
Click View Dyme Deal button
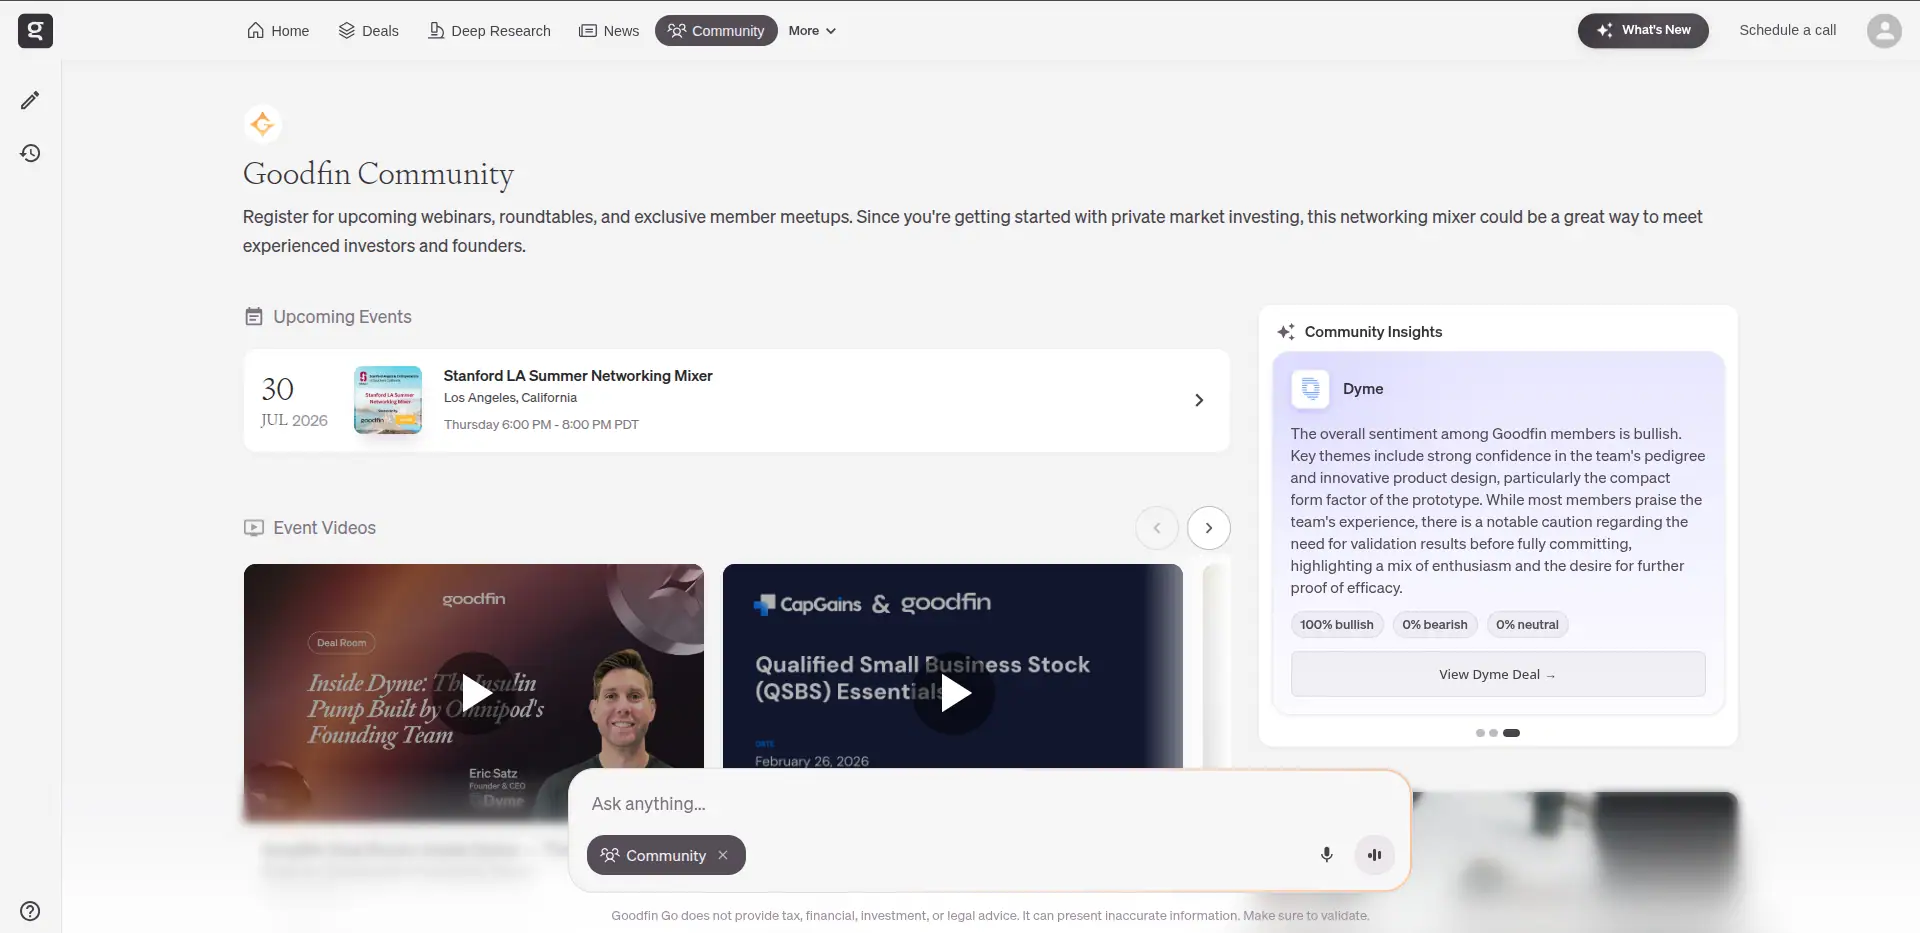[x=1498, y=674]
